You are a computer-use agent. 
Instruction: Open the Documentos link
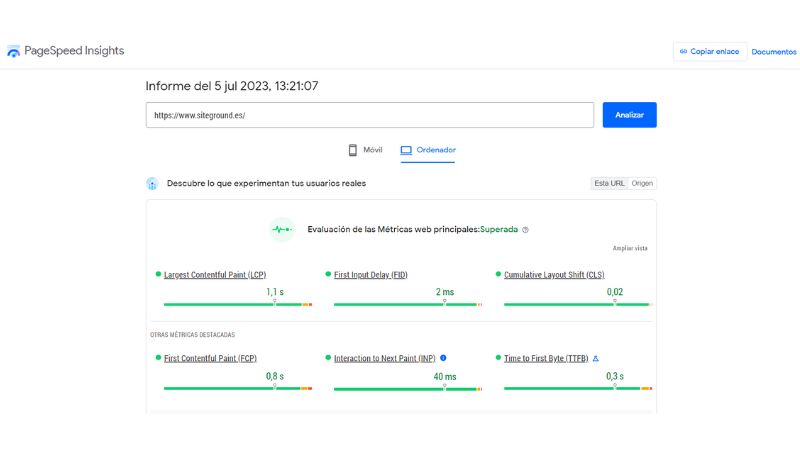[773, 52]
